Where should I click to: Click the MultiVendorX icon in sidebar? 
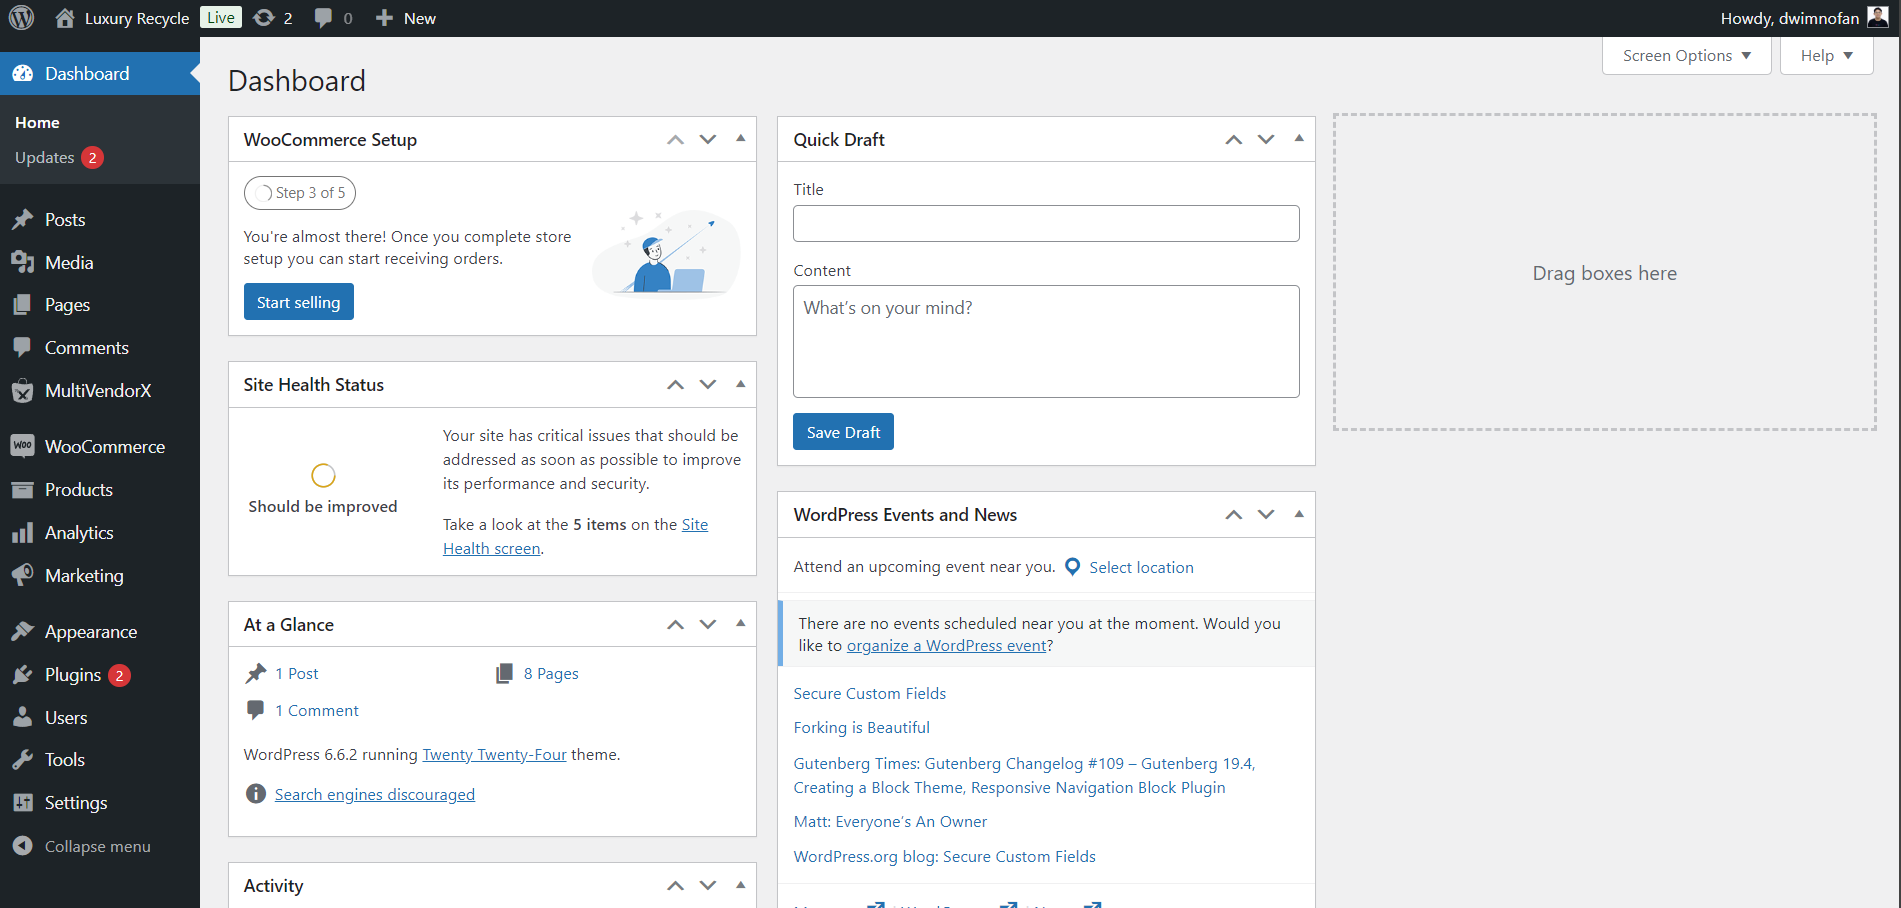[x=23, y=391]
